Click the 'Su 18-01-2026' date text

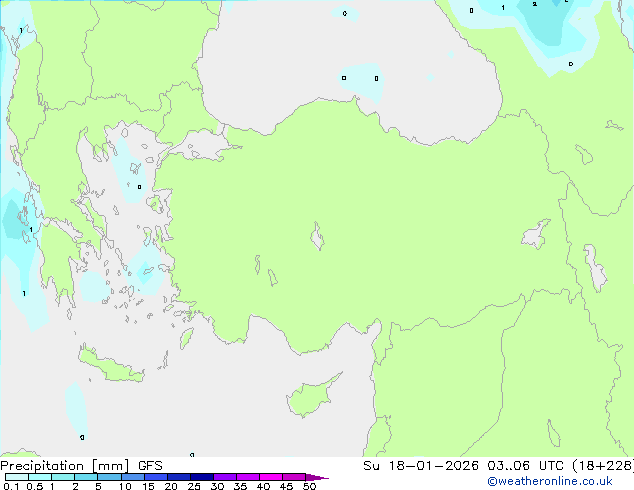421,466
